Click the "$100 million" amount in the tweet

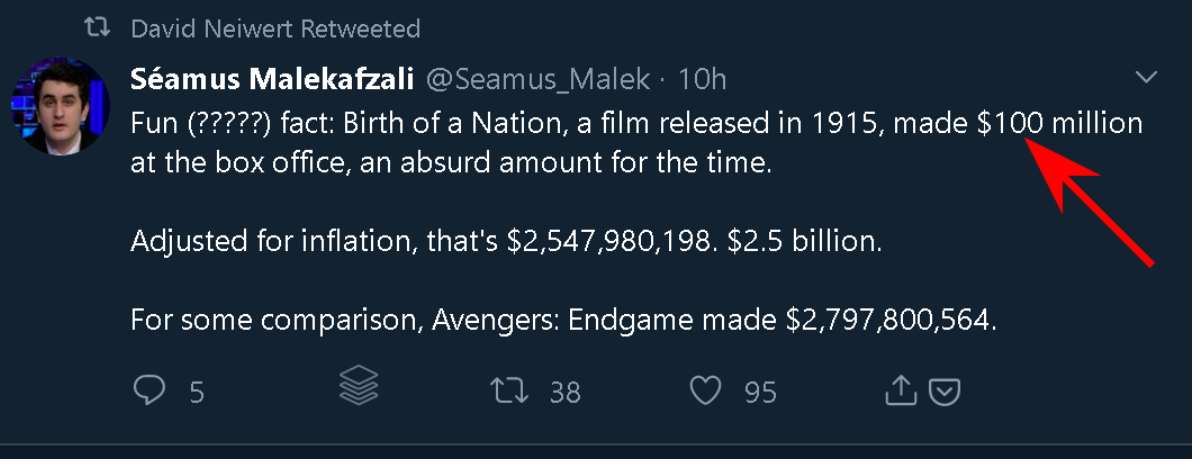point(1060,124)
